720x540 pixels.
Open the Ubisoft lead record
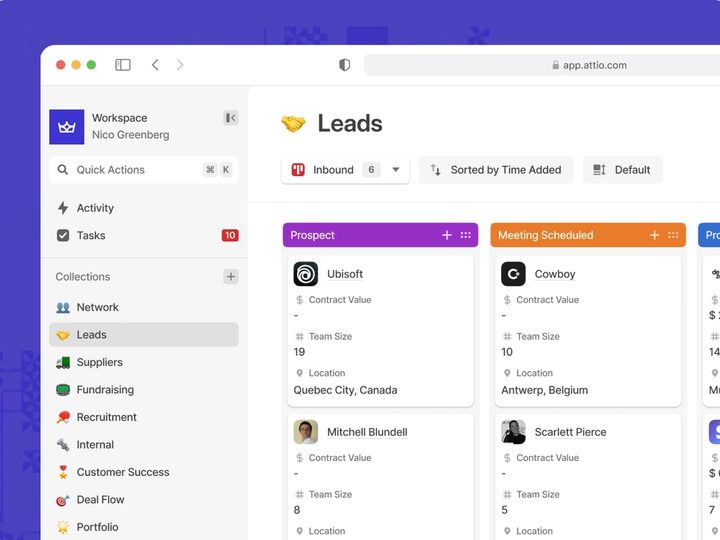[345, 274]
